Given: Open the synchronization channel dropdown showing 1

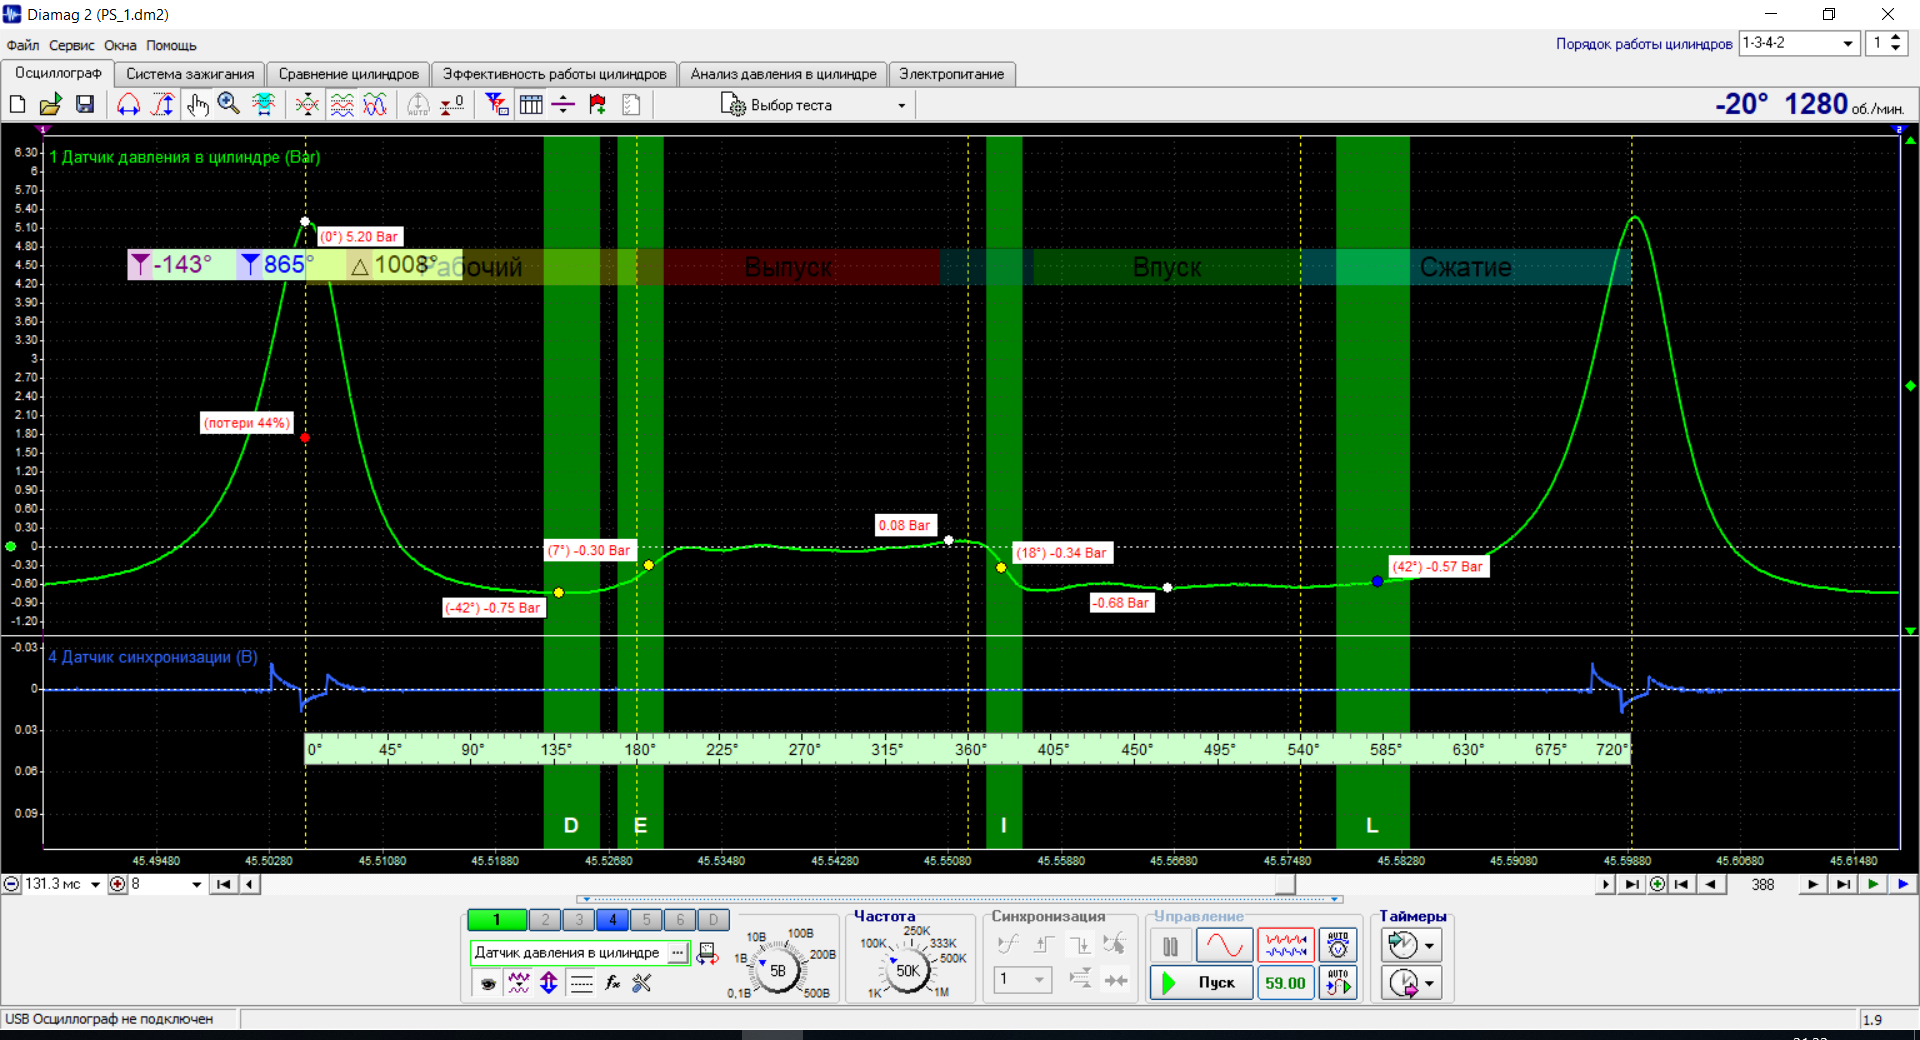Looking at the screenshot, I should pyautogui.click(x=1023, y=980).
